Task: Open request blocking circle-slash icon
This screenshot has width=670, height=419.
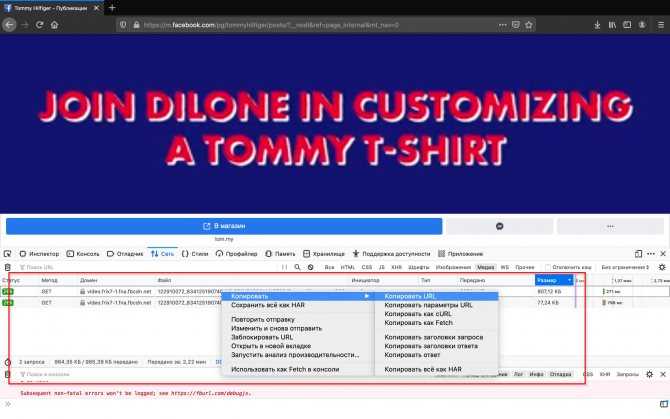Action: (x=311, y=267)
